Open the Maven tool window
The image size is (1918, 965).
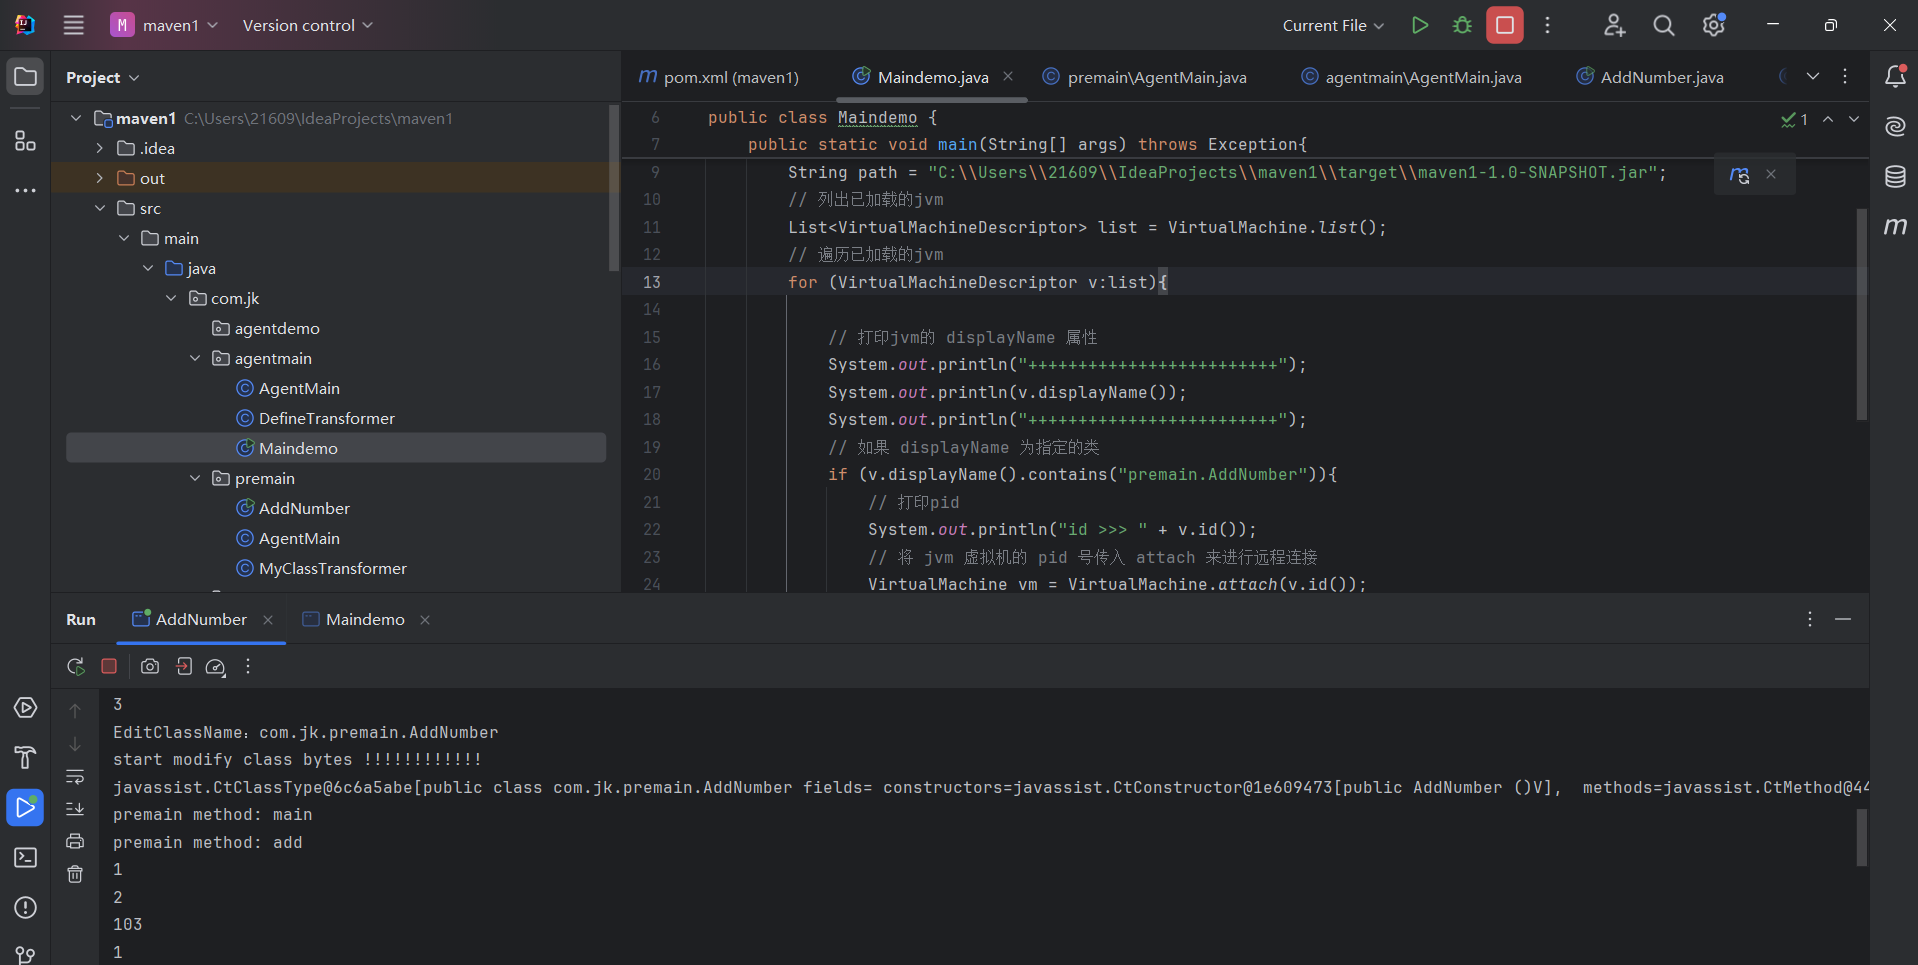(1895, 227)
